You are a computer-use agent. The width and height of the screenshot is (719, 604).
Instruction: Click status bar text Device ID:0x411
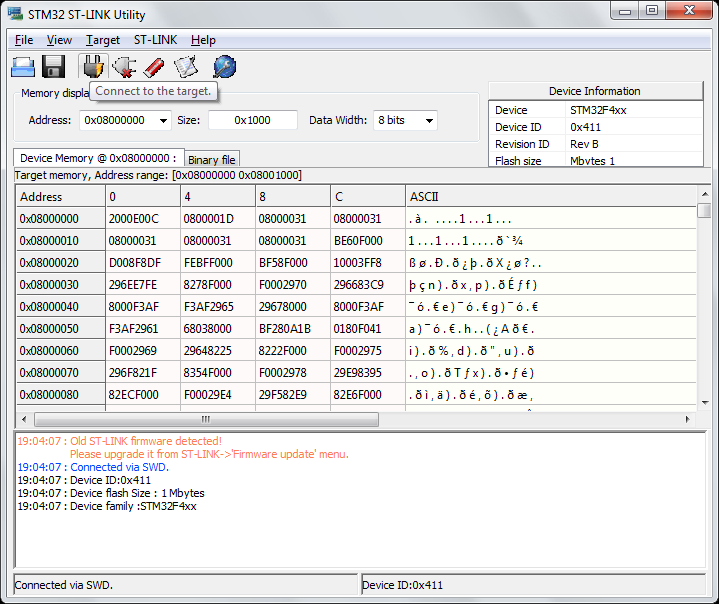click(403, 585)
